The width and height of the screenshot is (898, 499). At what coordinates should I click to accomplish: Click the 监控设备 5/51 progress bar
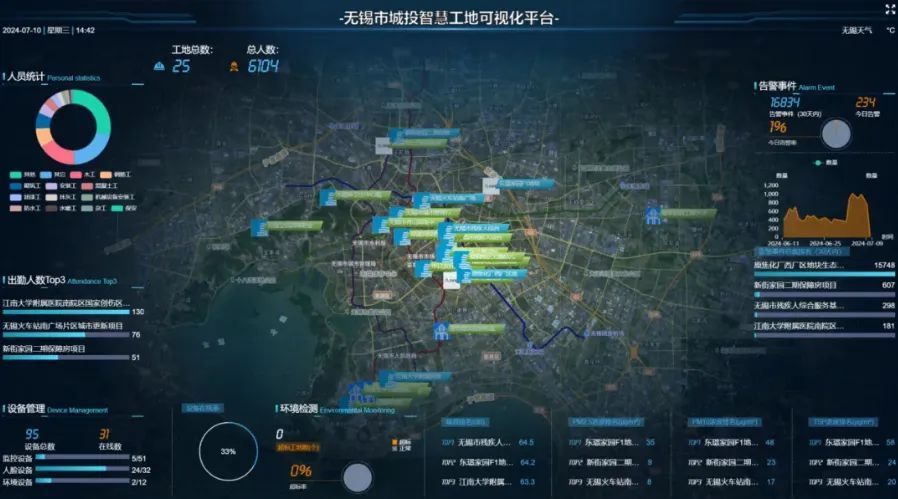point(82,457)
